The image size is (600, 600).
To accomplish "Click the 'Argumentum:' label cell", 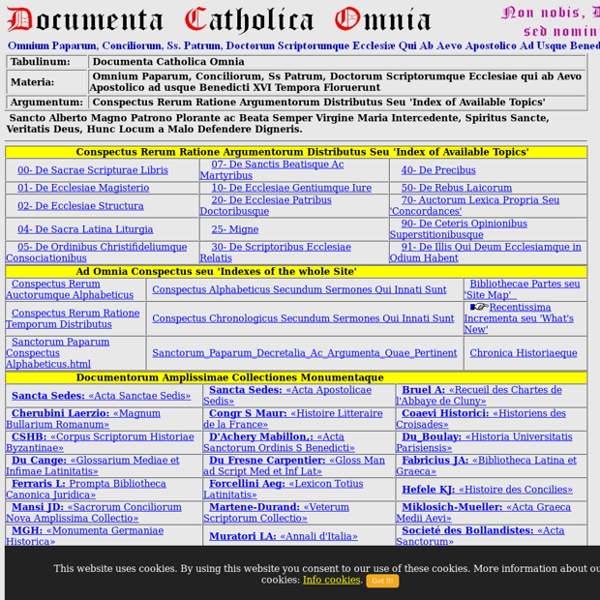I will (x=47, y=102).
